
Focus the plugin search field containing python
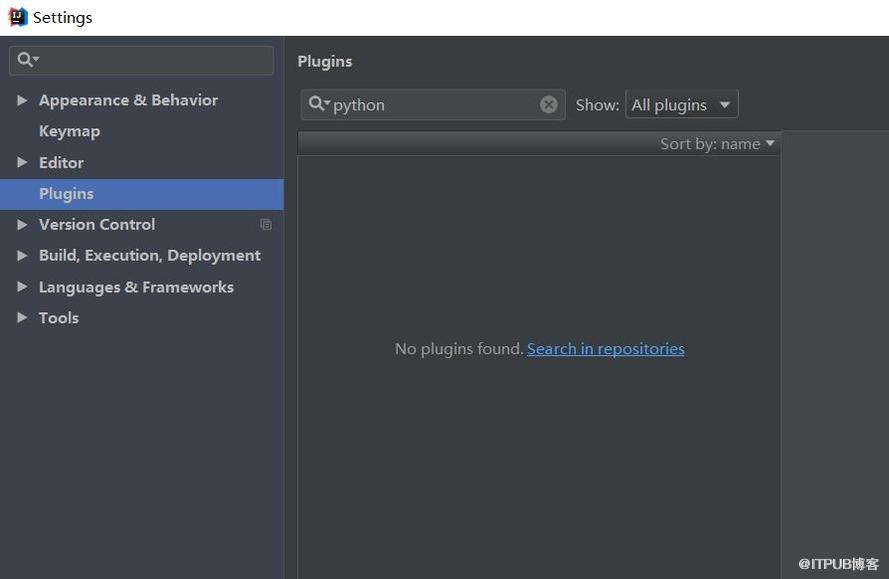pos(433,104)
